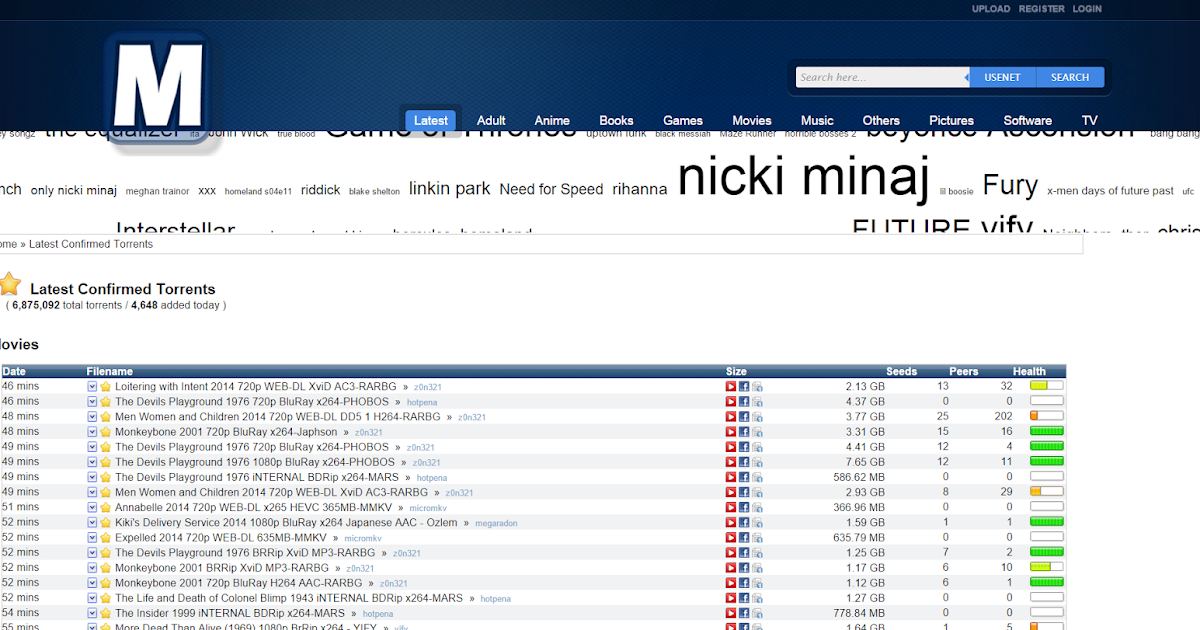Click gray page icon in Loitering with Intent row

757,386
